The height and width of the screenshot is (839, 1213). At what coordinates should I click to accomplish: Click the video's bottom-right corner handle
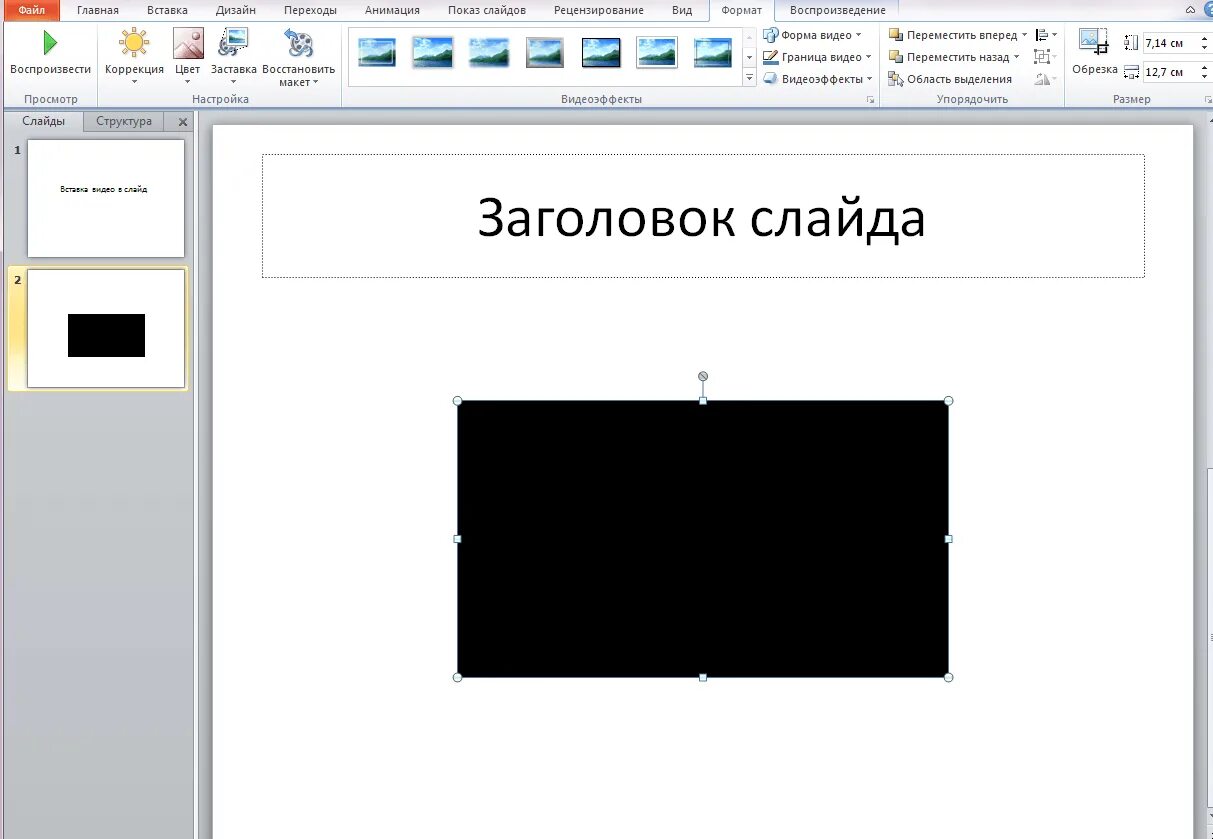[x=948, y=677]
